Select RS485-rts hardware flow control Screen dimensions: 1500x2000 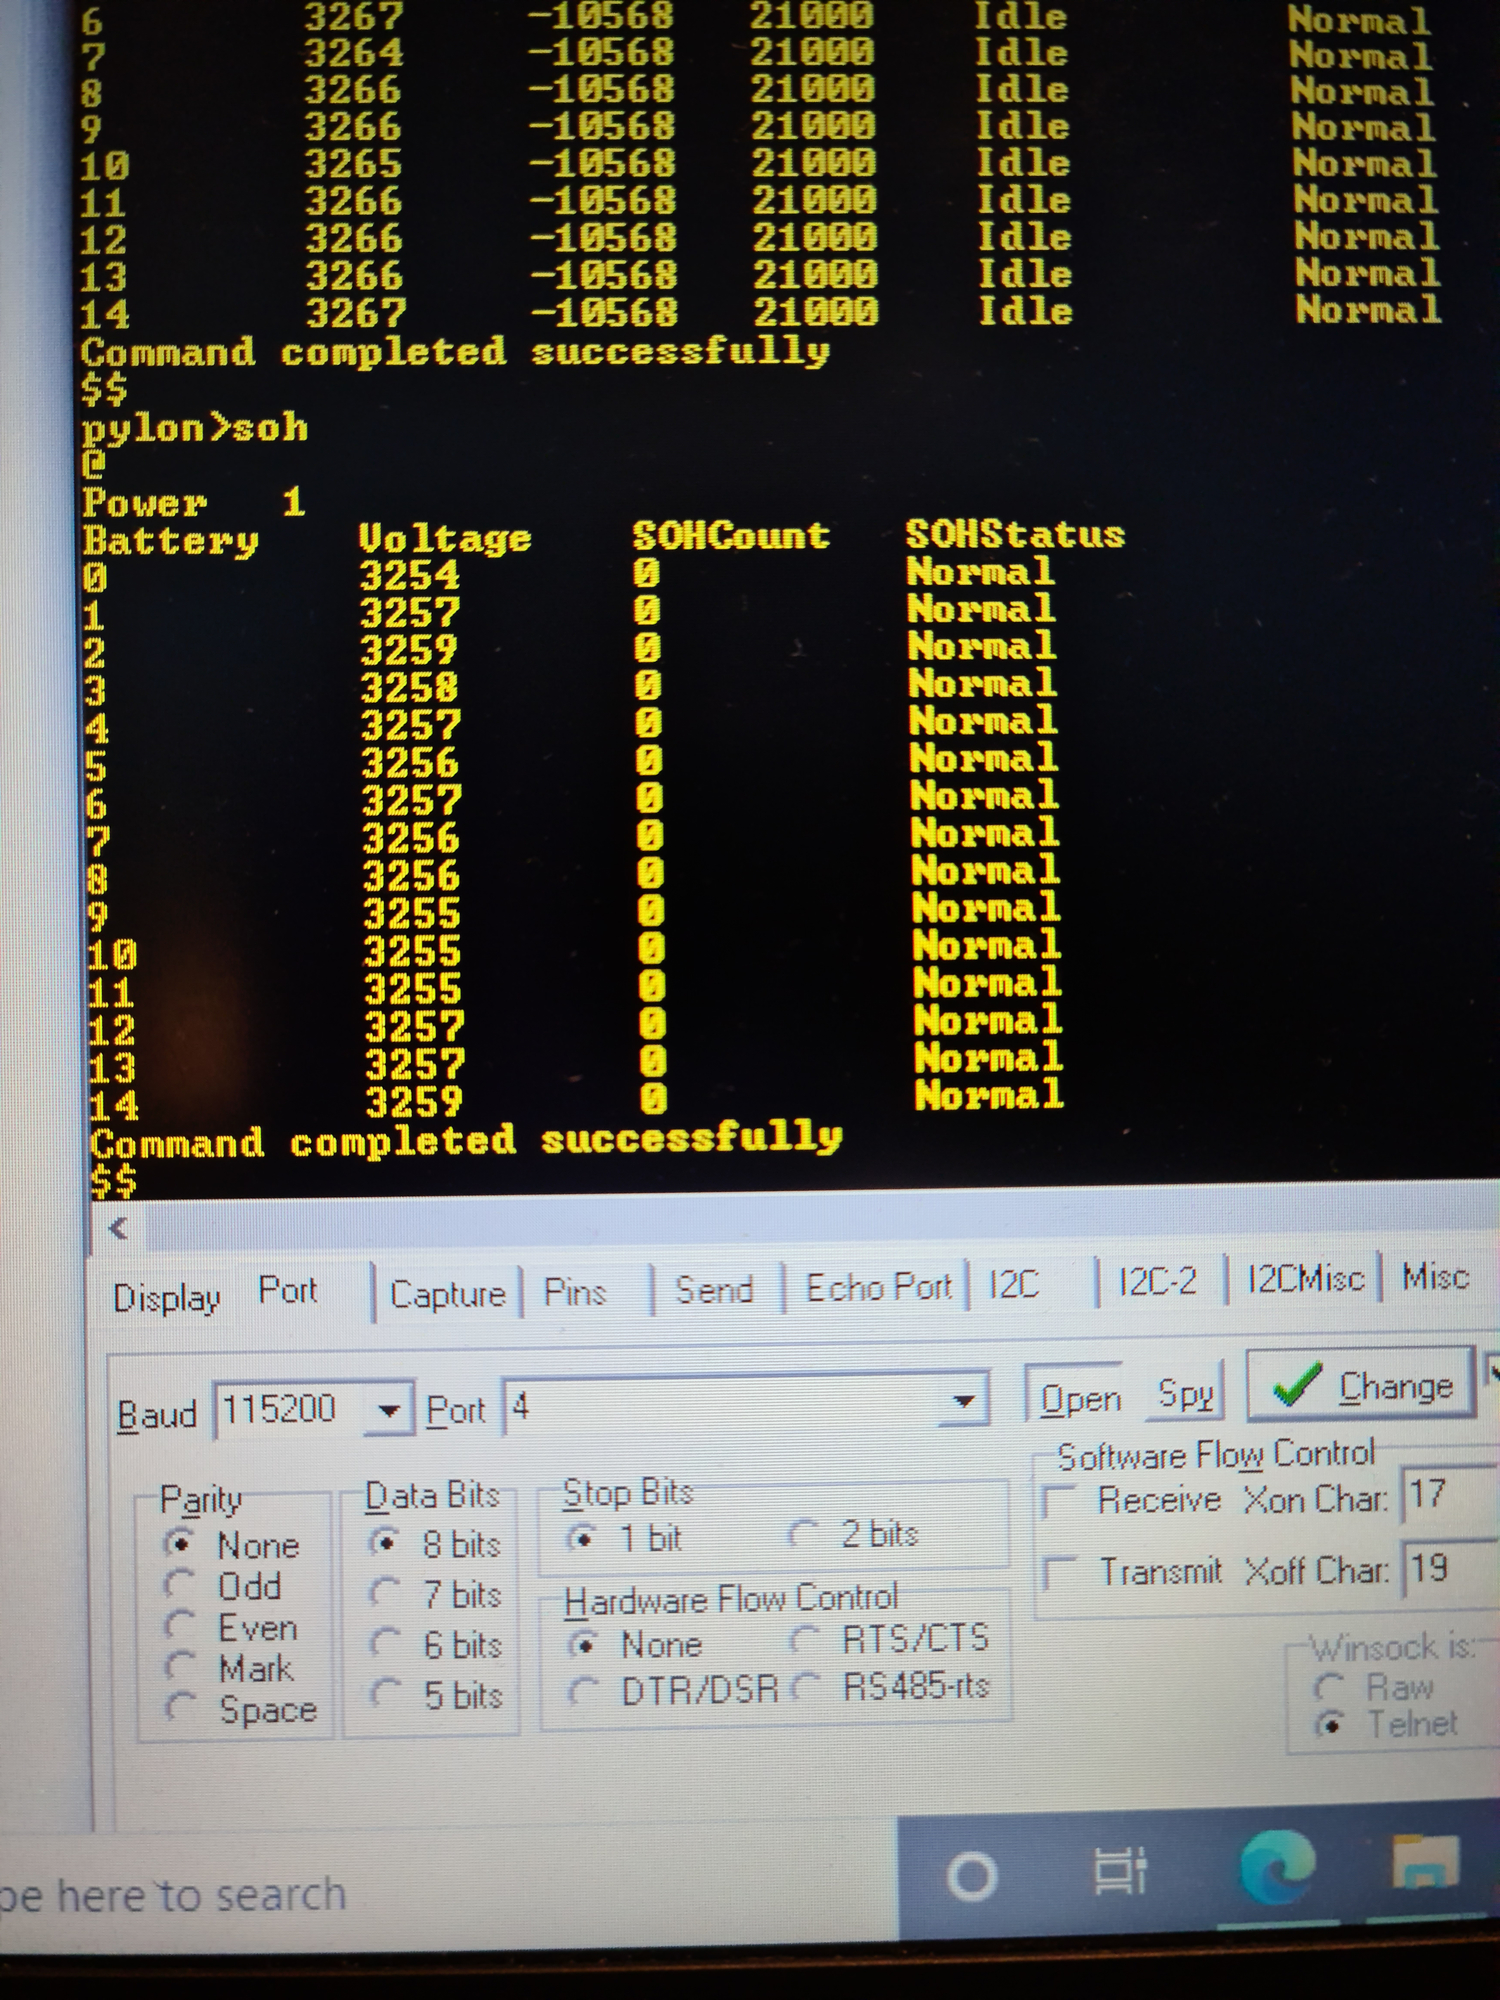tap(892, 1686)
